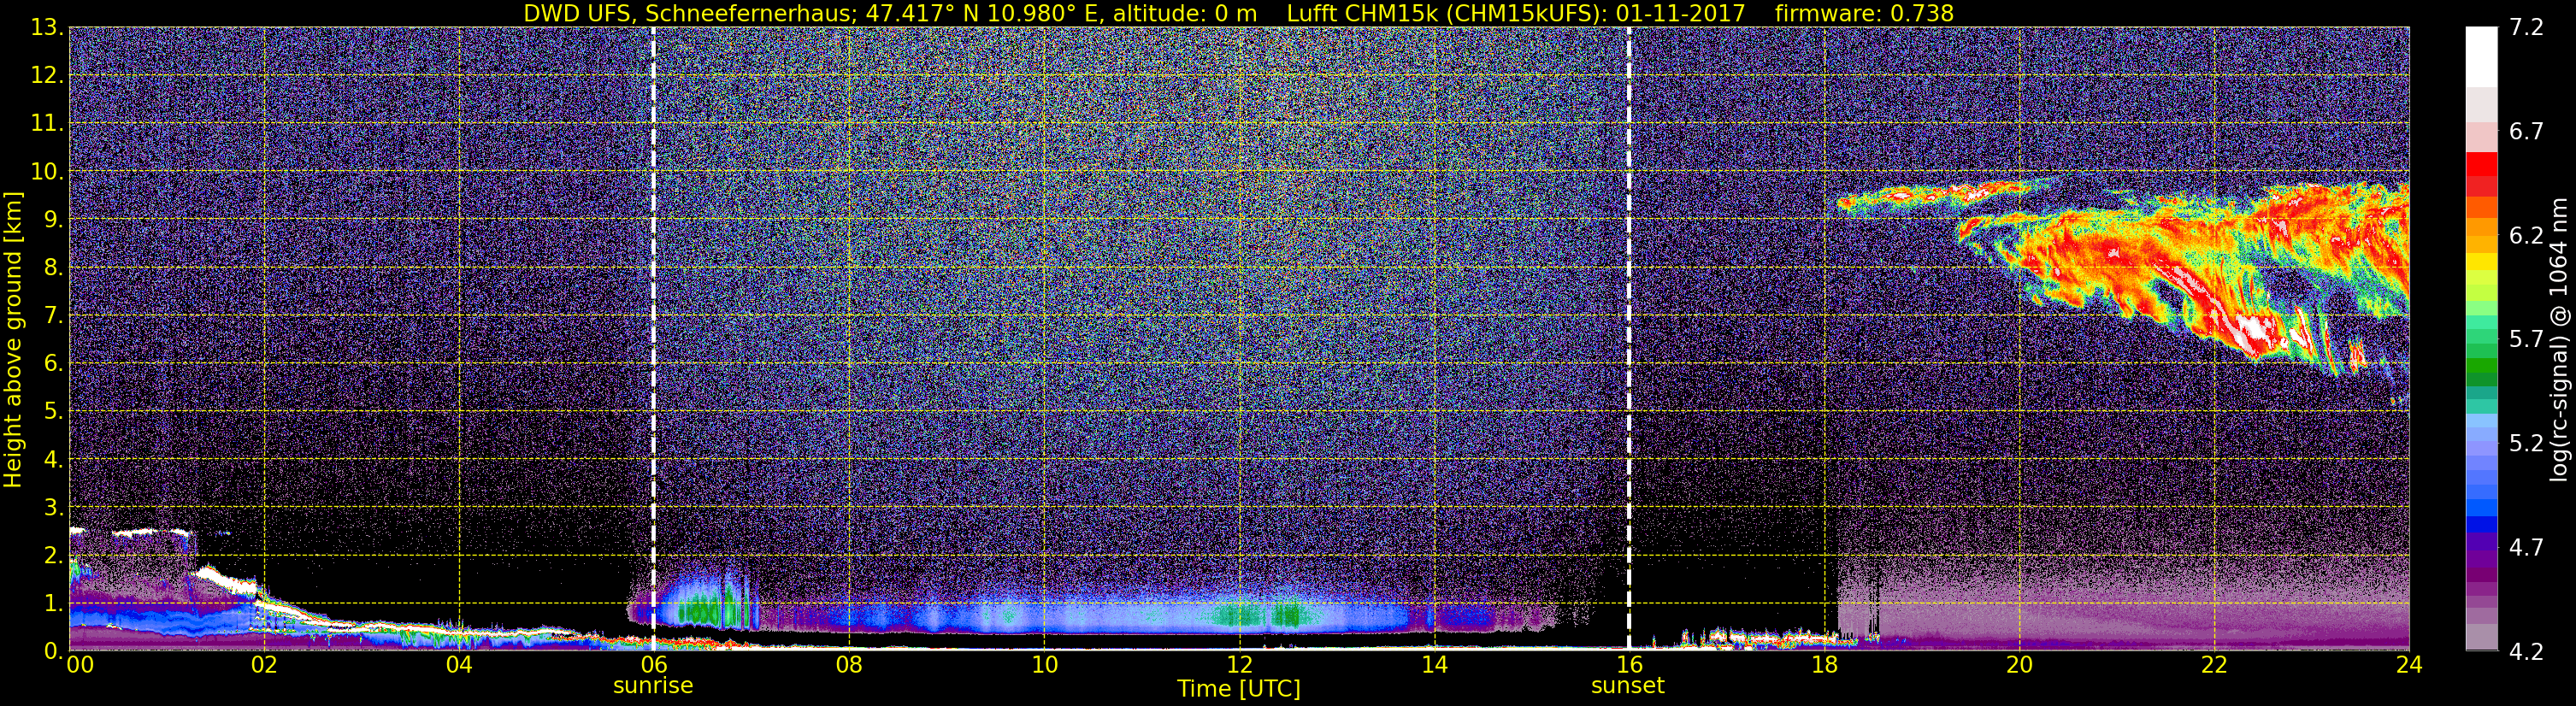Click the time-axis tick label '20'

pyautogui.click(x=2019, y=665)
